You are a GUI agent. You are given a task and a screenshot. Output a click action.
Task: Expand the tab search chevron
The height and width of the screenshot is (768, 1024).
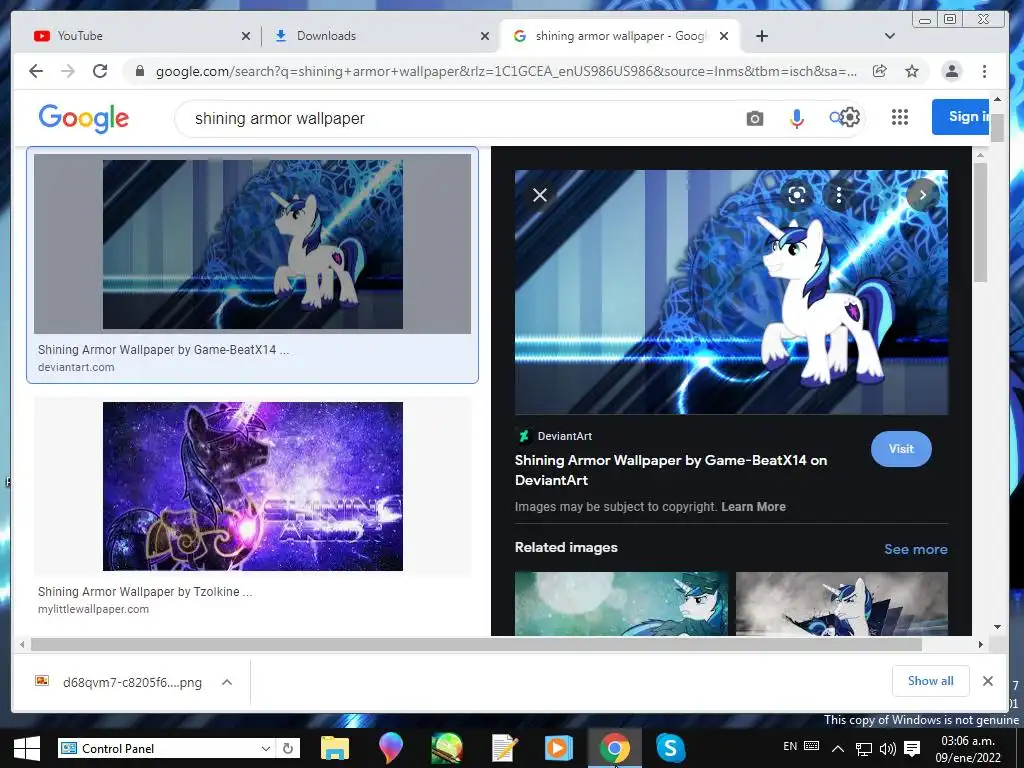889,36
